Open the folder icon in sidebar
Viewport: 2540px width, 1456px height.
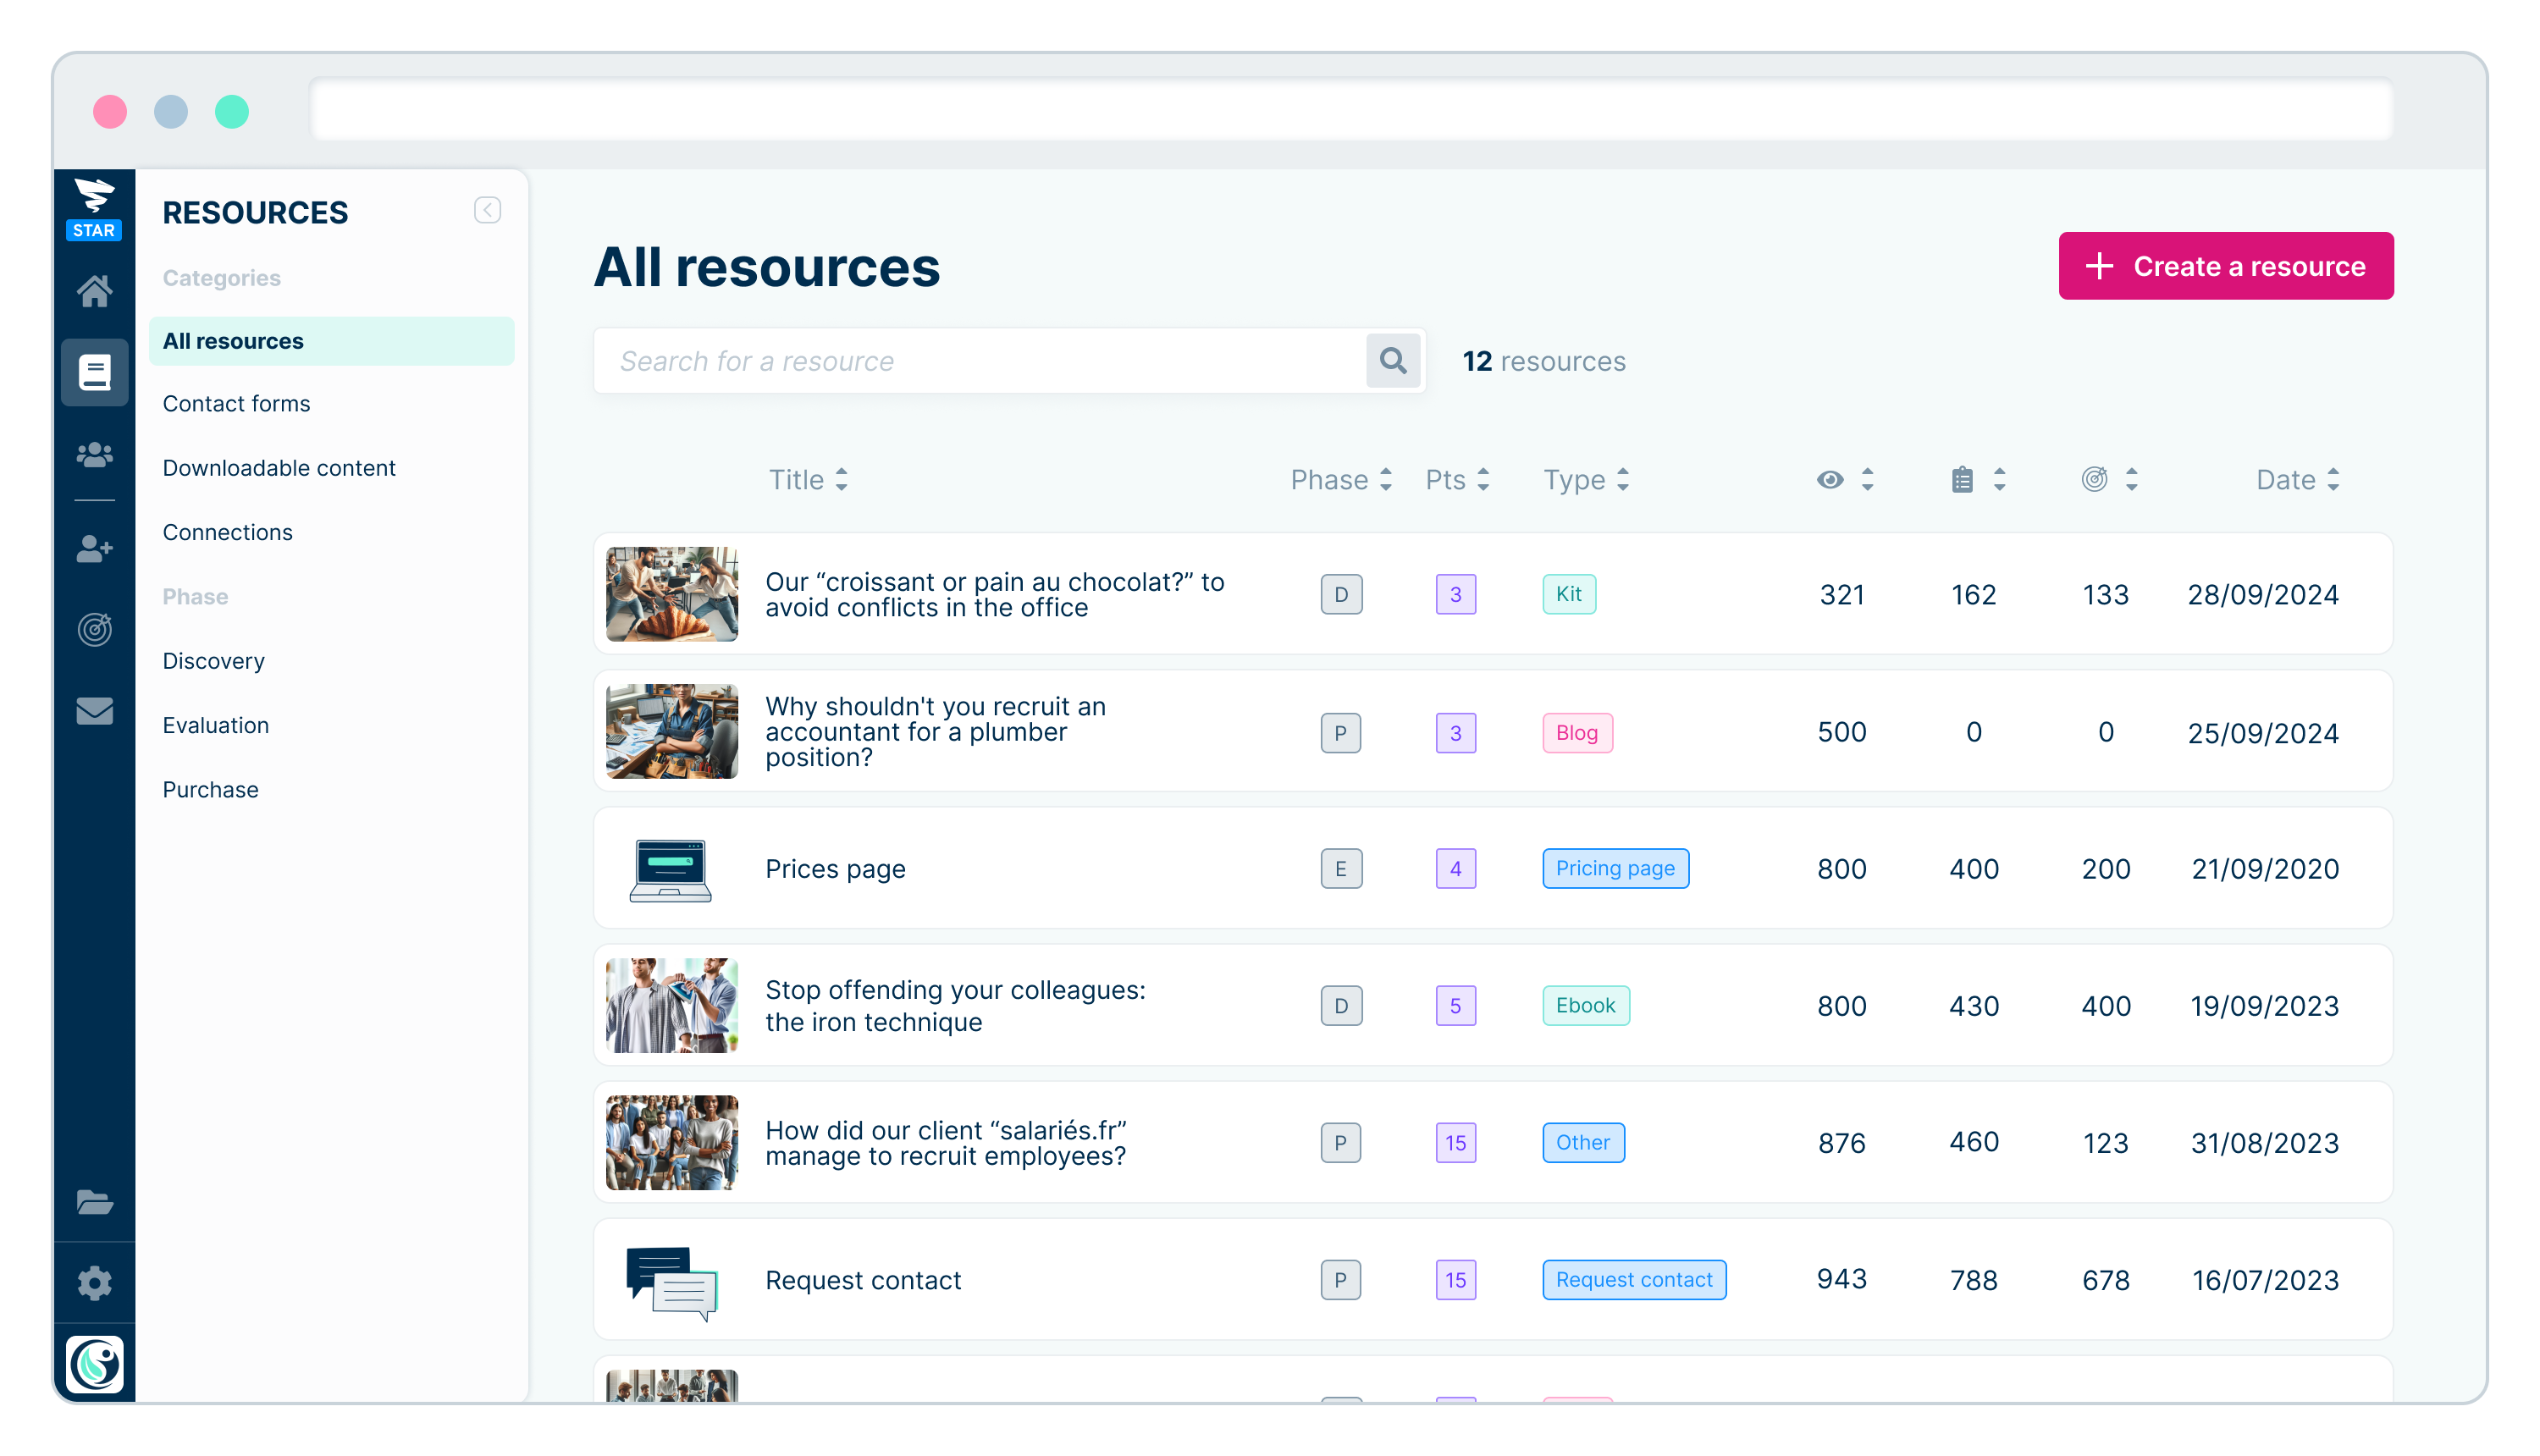coord(94,1201)
